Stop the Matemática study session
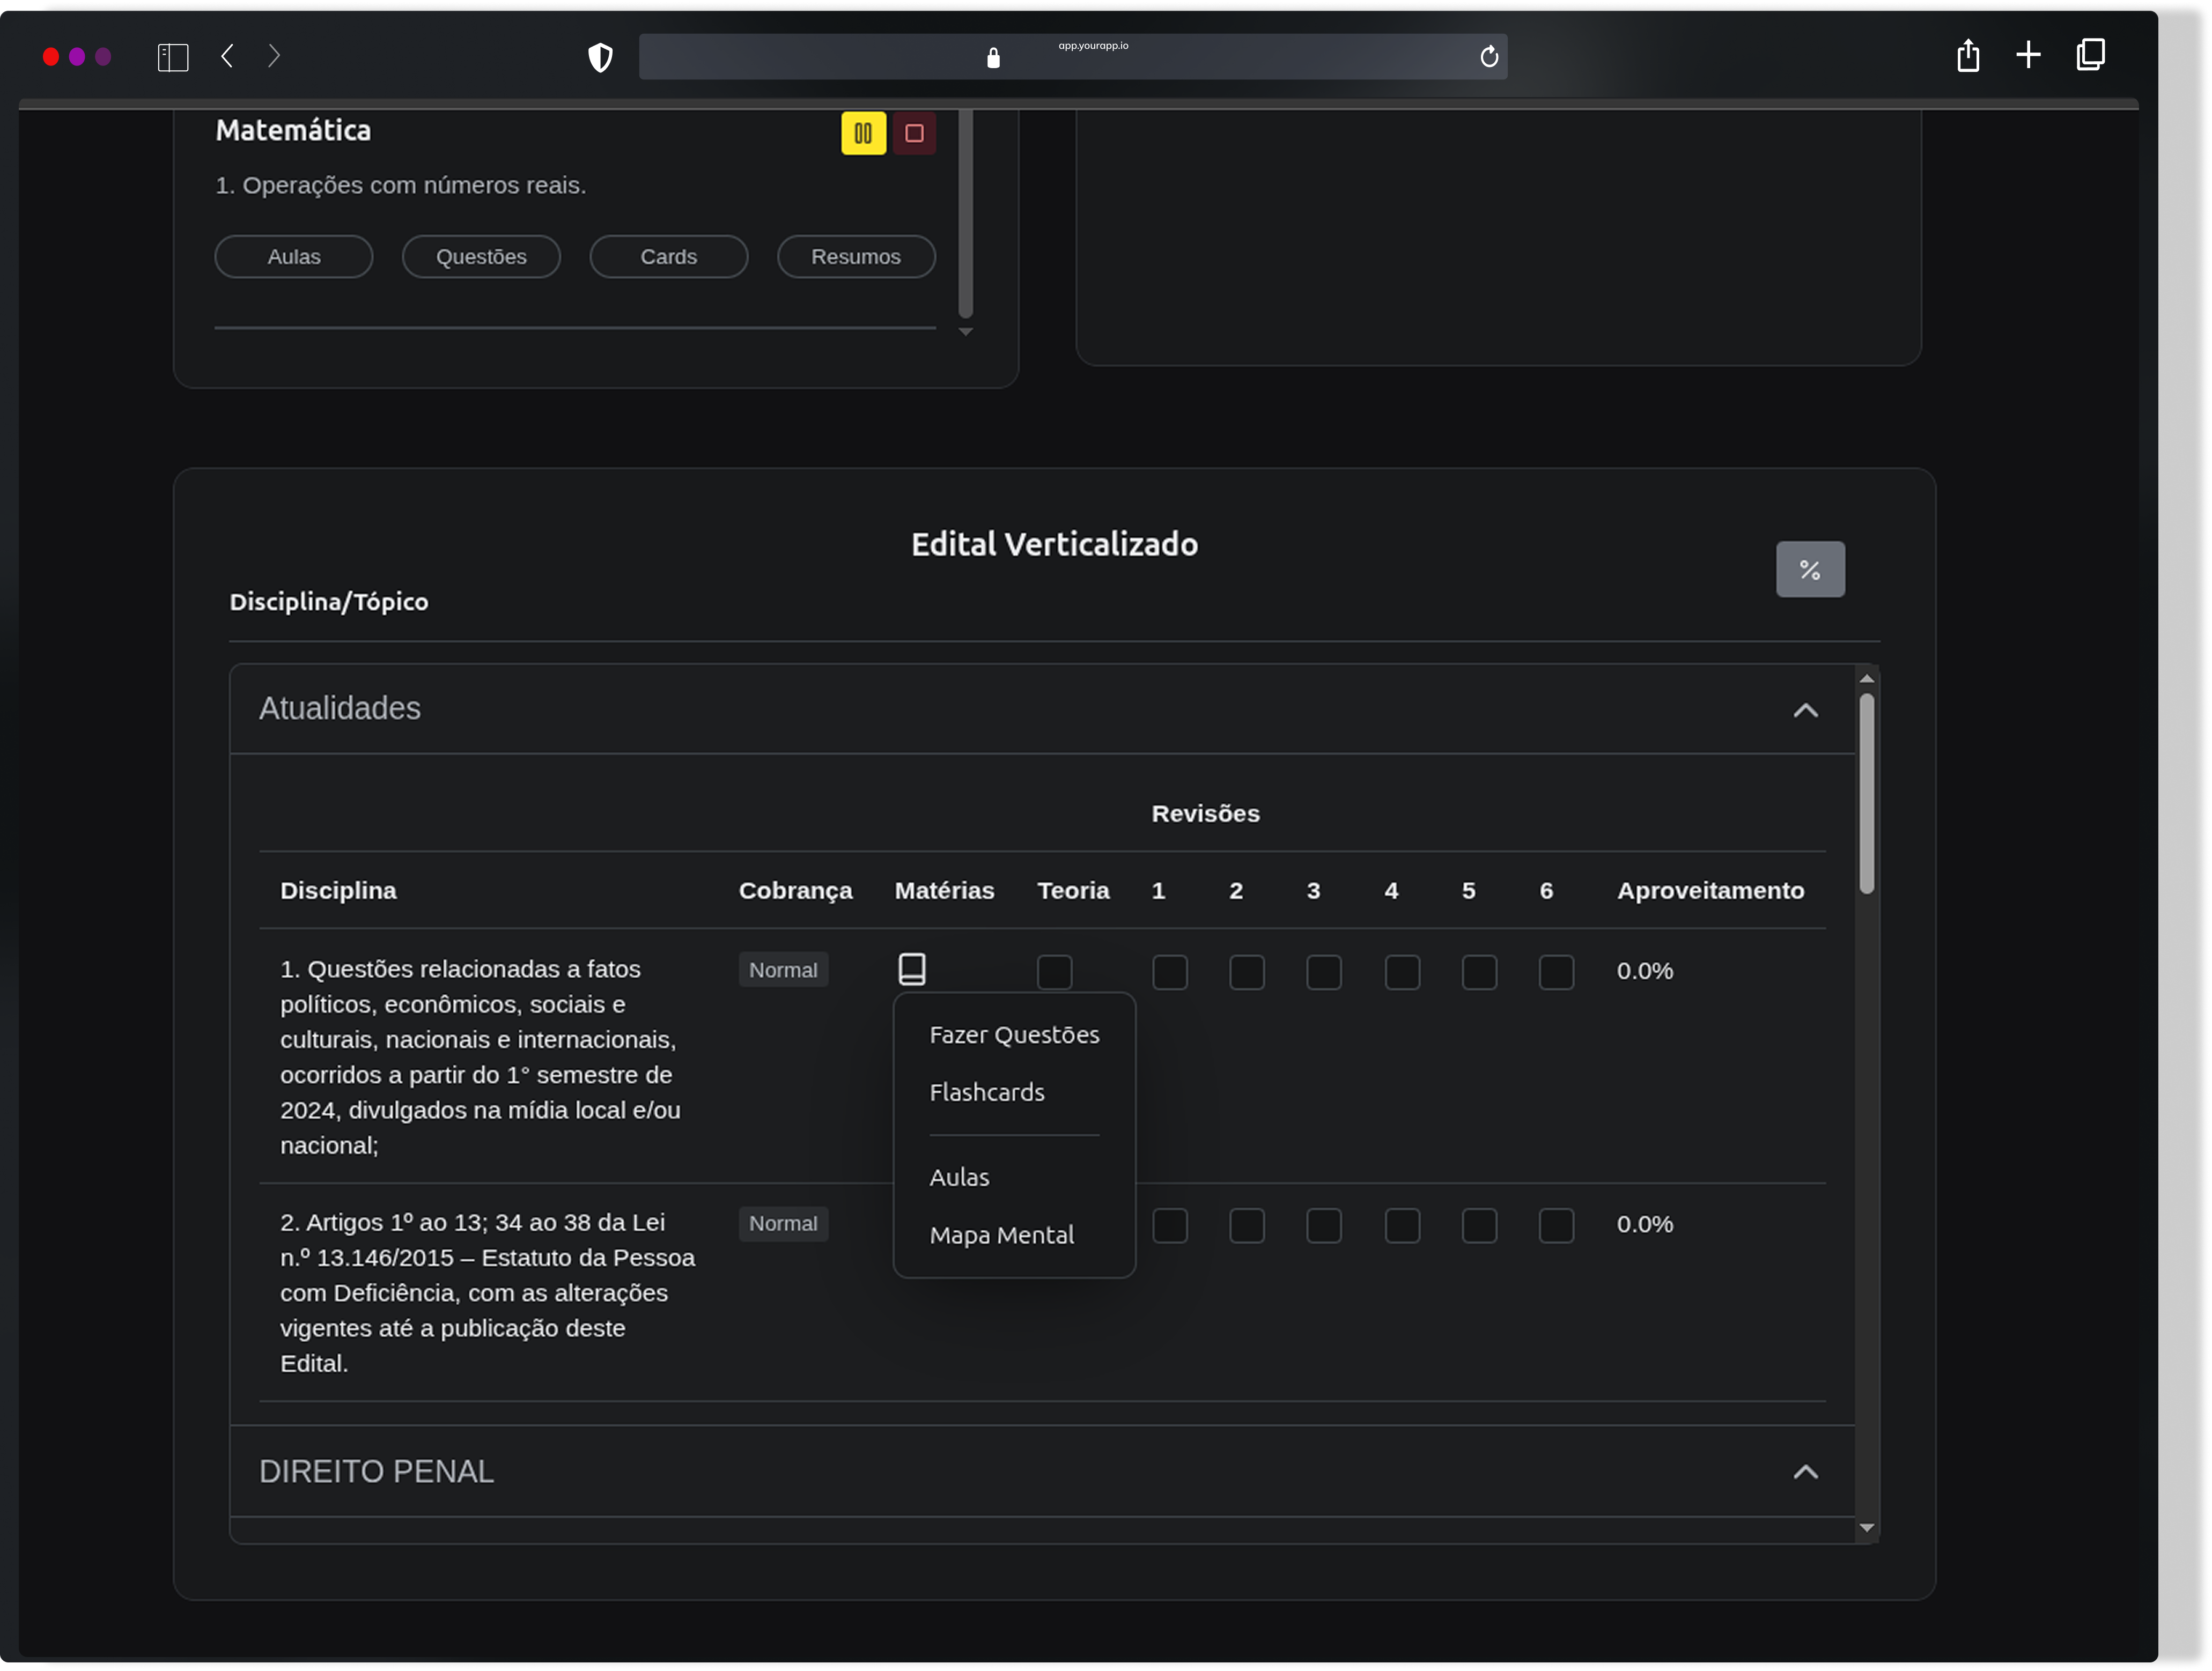The image size is (2212, 1671). [x=914, y=133]
